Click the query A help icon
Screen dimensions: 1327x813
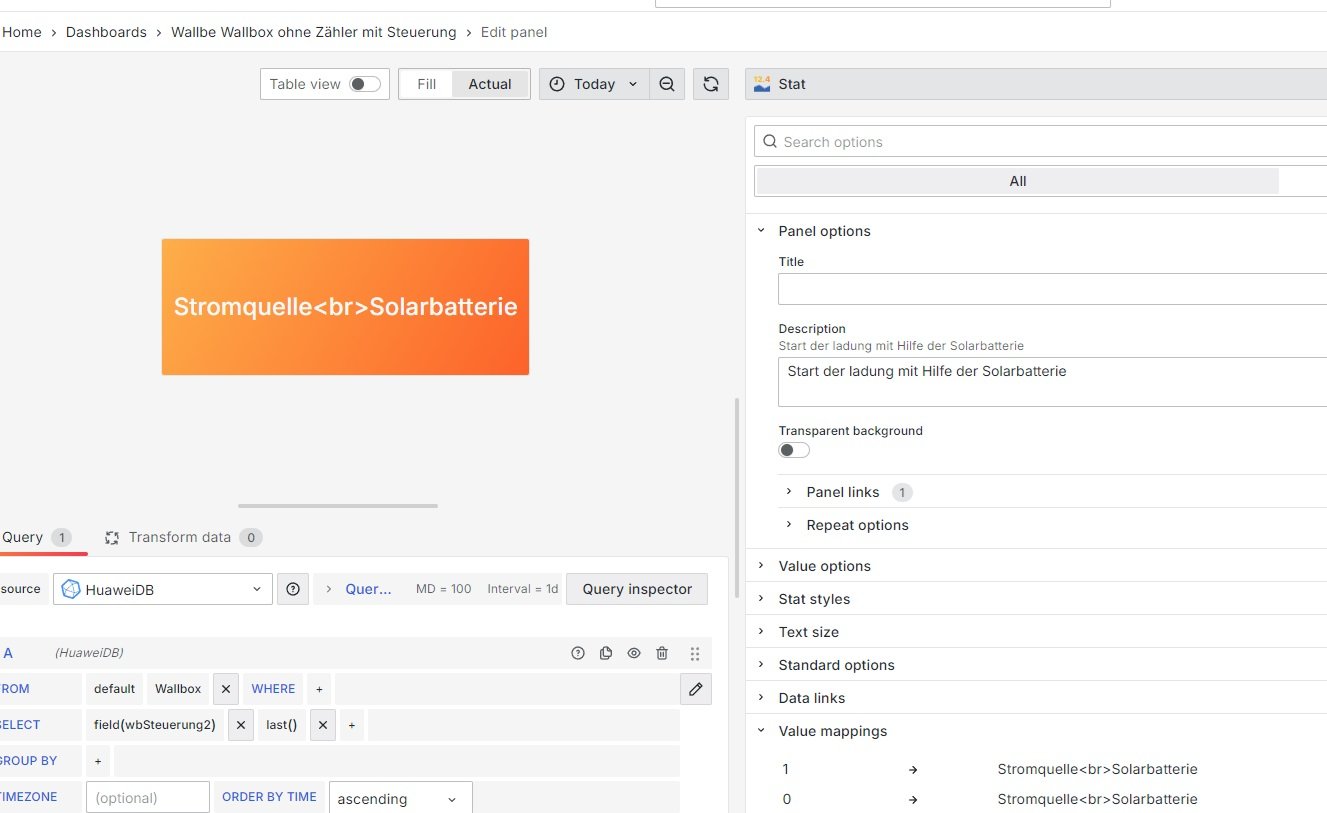578,653
